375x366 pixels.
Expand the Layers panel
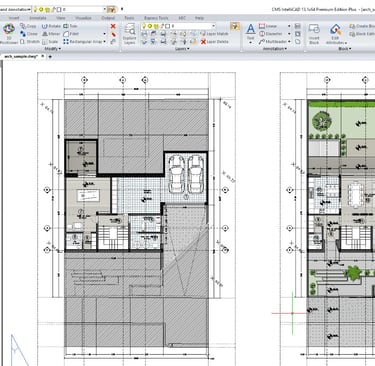(x=182, y=49)
